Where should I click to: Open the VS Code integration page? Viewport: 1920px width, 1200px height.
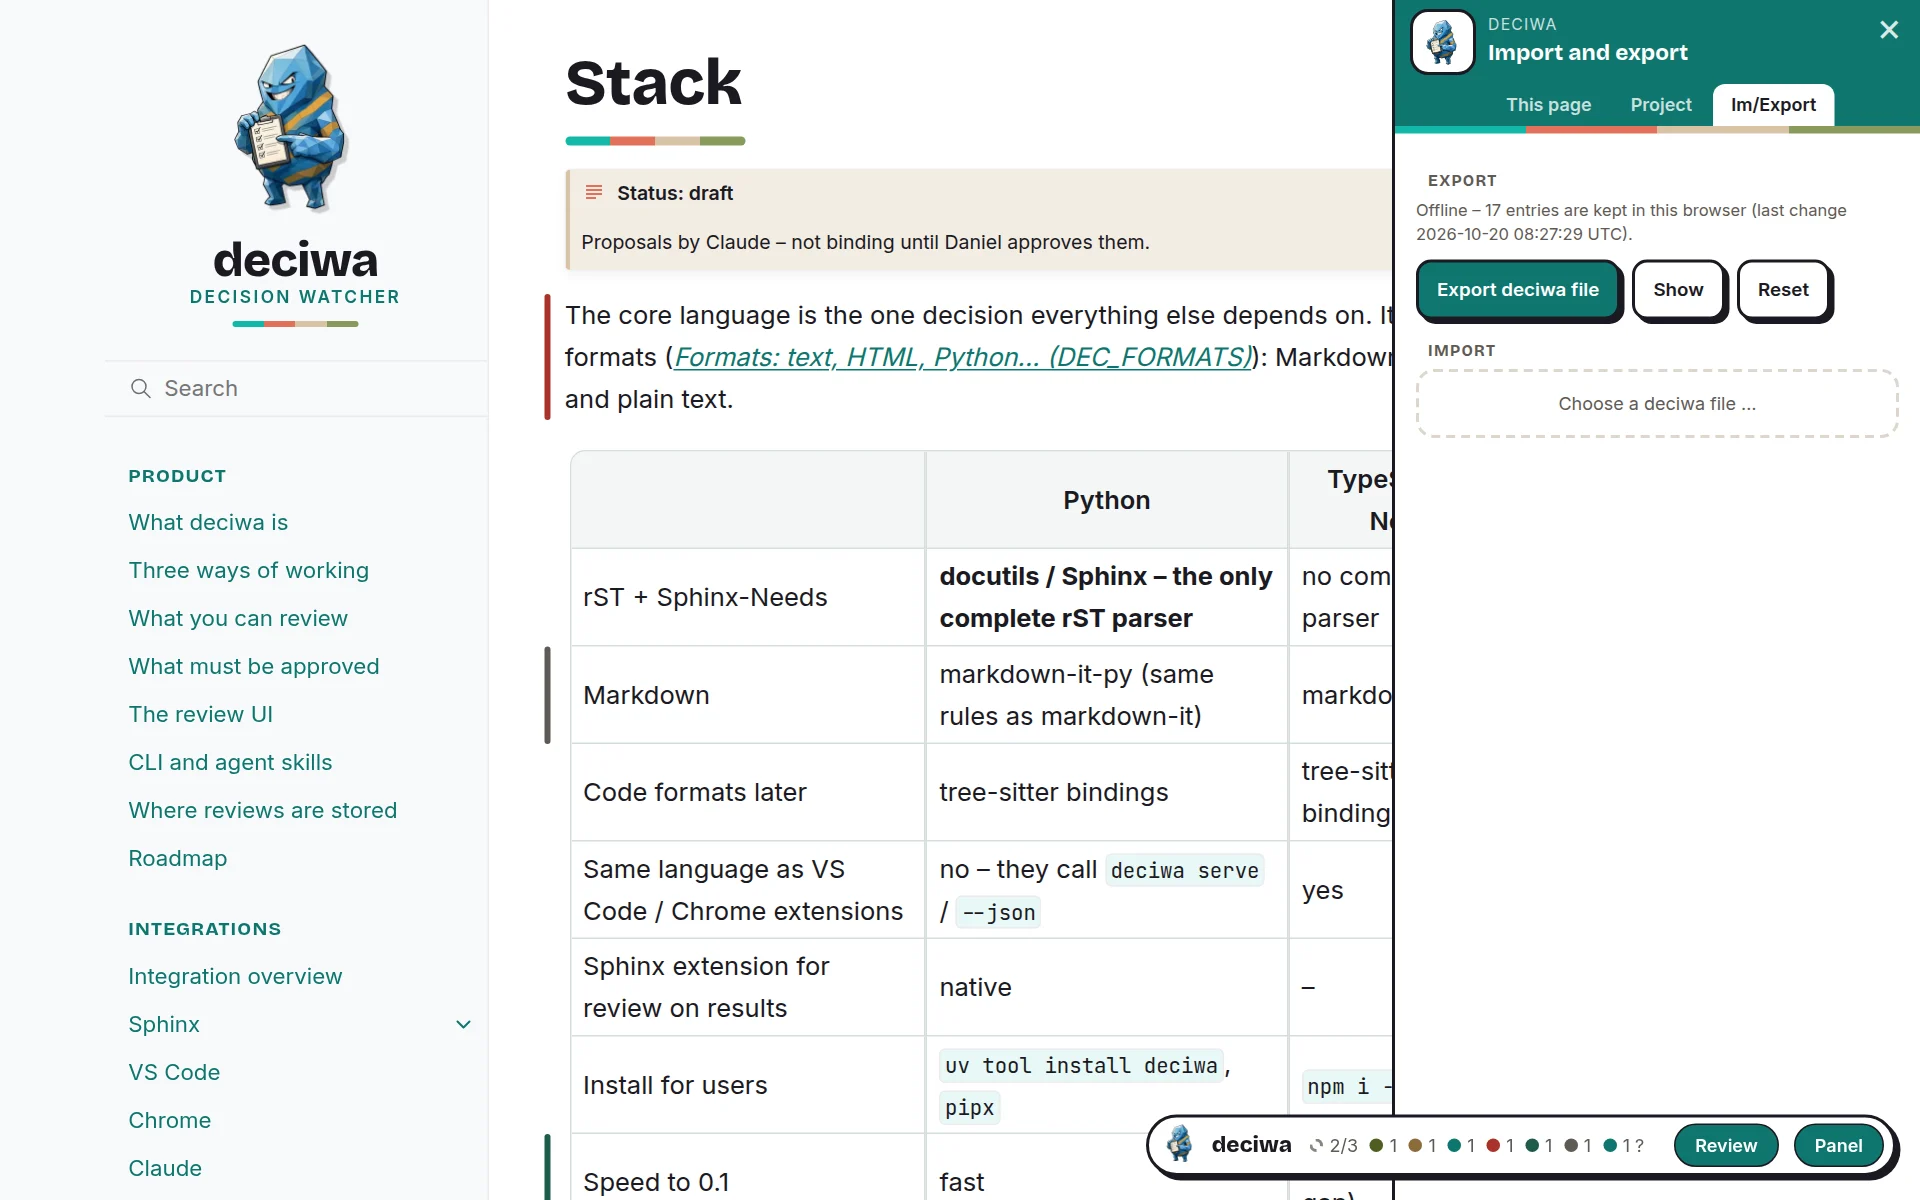(174, 1072)
